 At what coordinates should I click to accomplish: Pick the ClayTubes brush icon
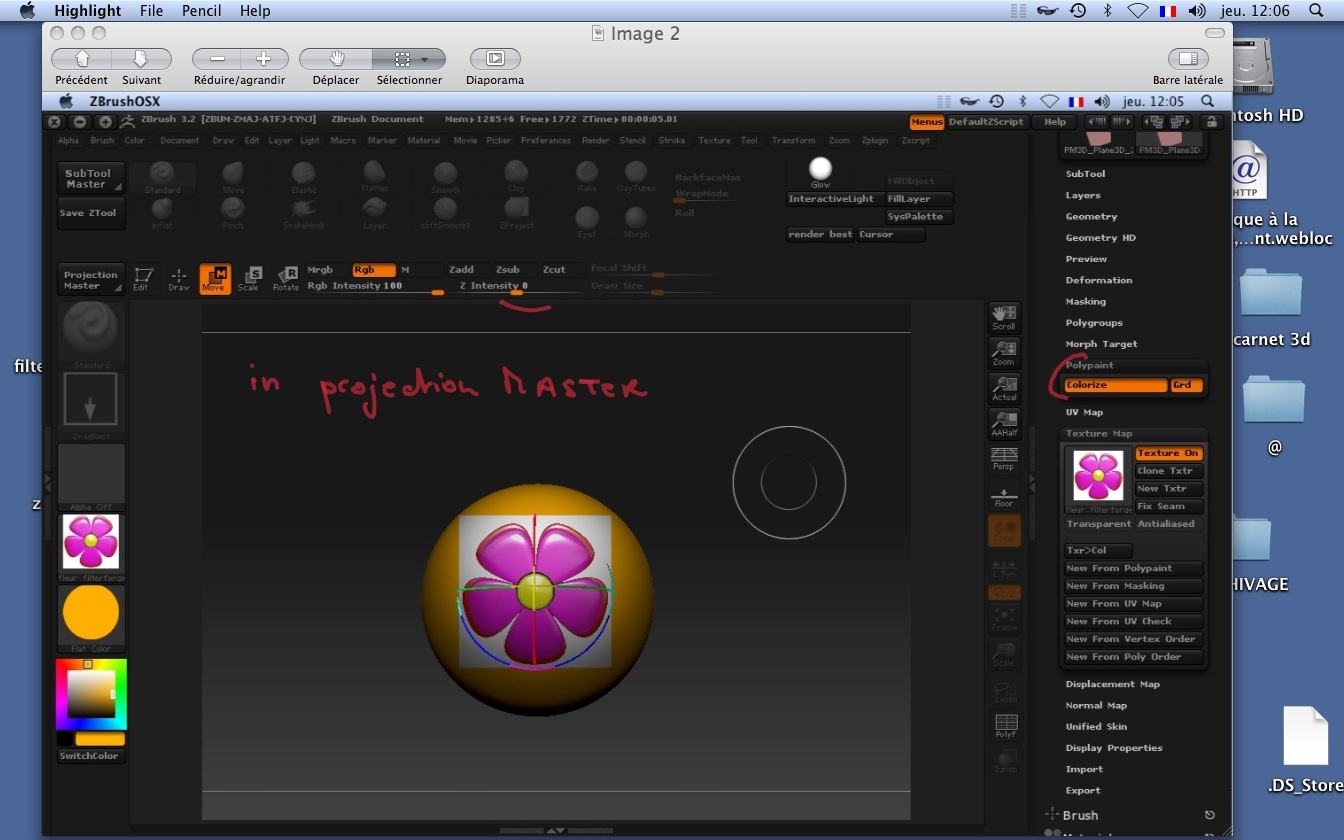pos(636,176)
